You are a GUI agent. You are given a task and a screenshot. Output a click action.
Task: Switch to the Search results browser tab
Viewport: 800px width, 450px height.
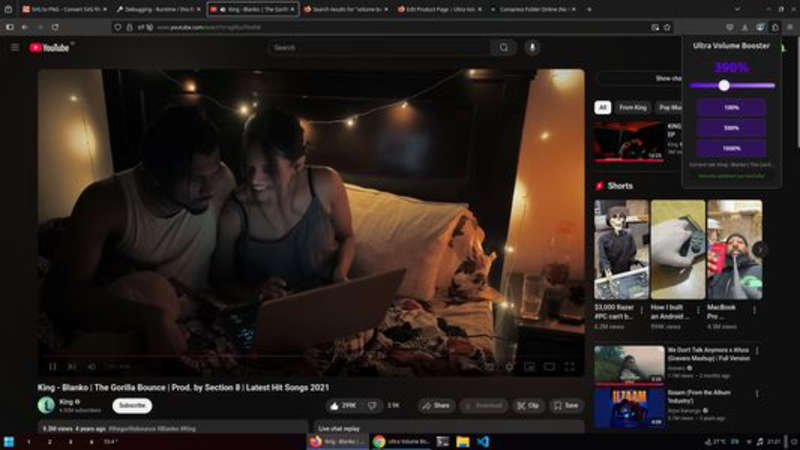point(345,9)
